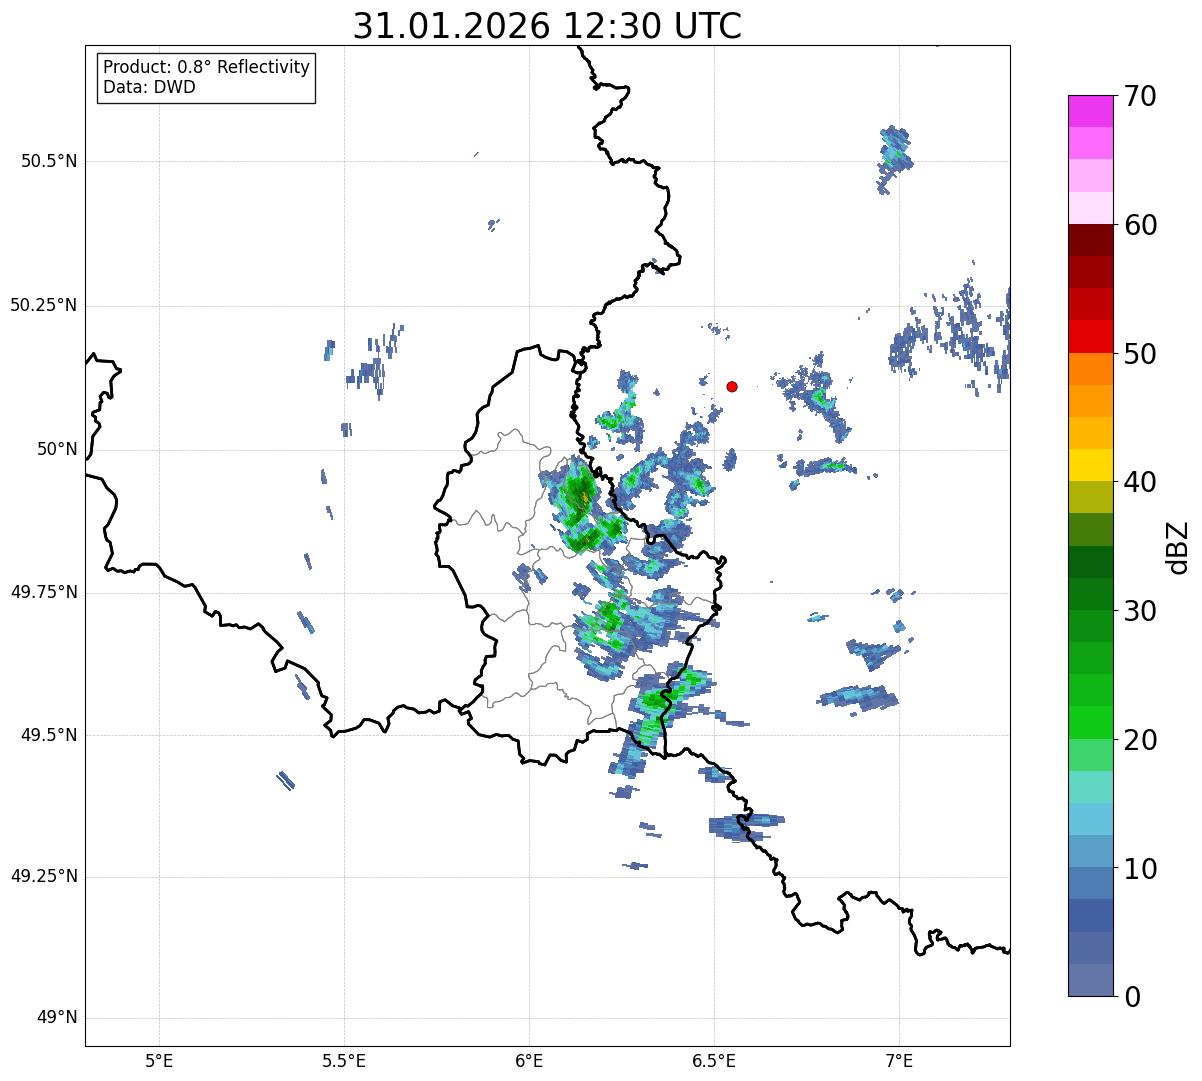1202x1081 pixels.
Task: Click the colorbar tick label '20'
Action: 1140,740
